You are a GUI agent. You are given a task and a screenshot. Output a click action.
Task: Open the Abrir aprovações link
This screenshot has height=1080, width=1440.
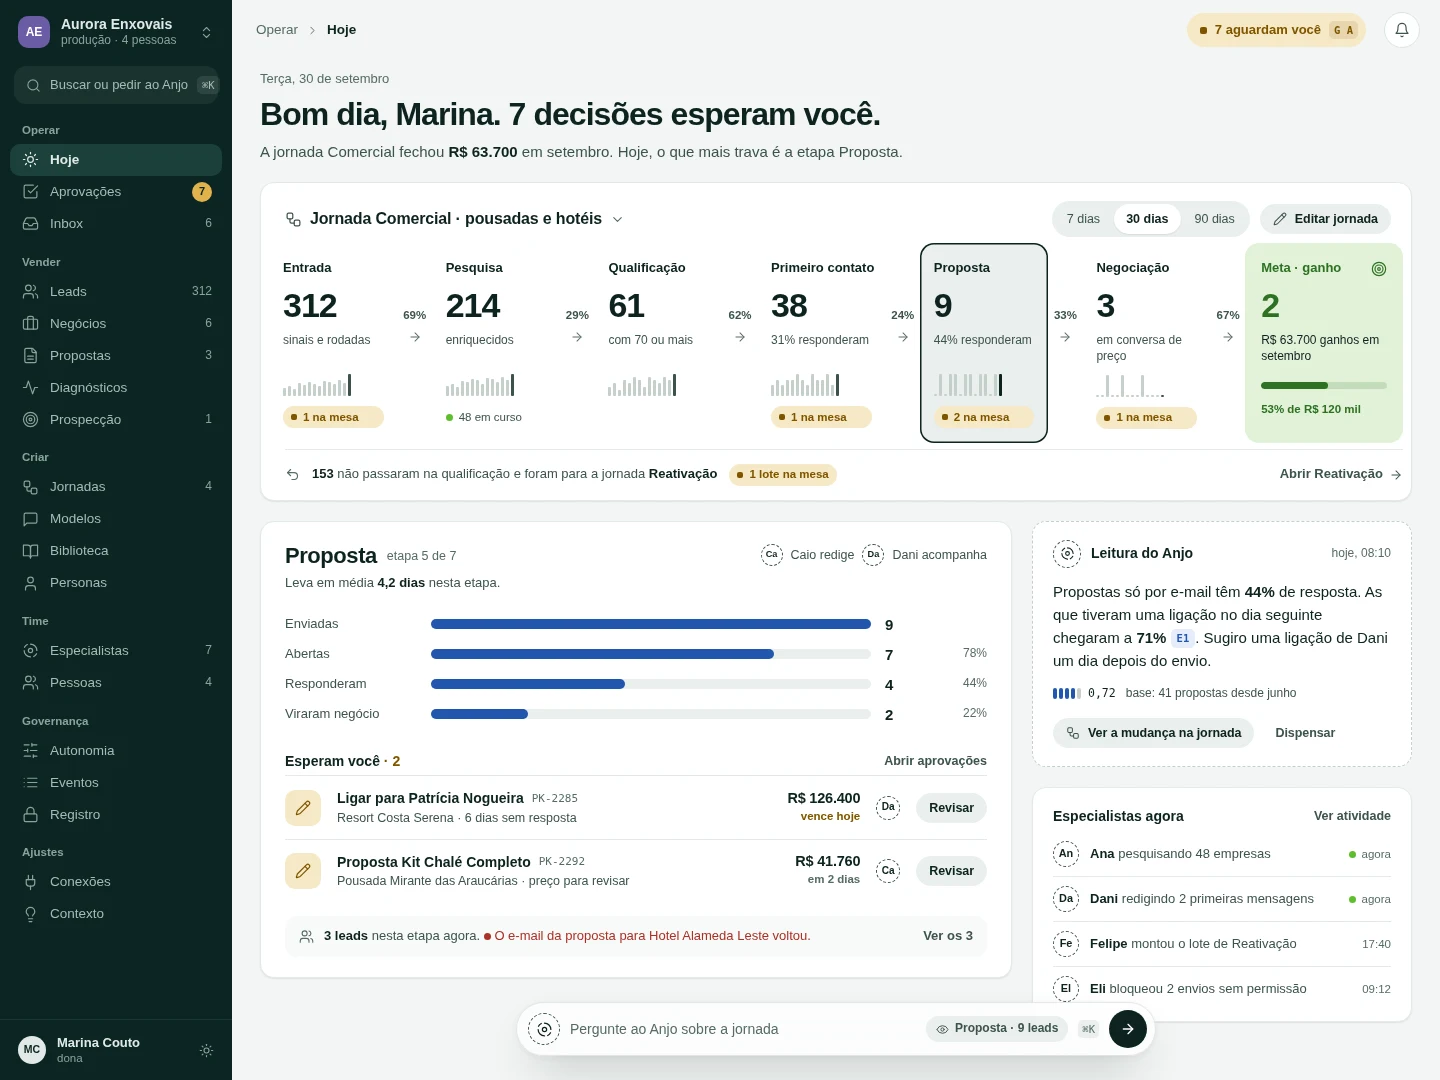tap(935, 761)
